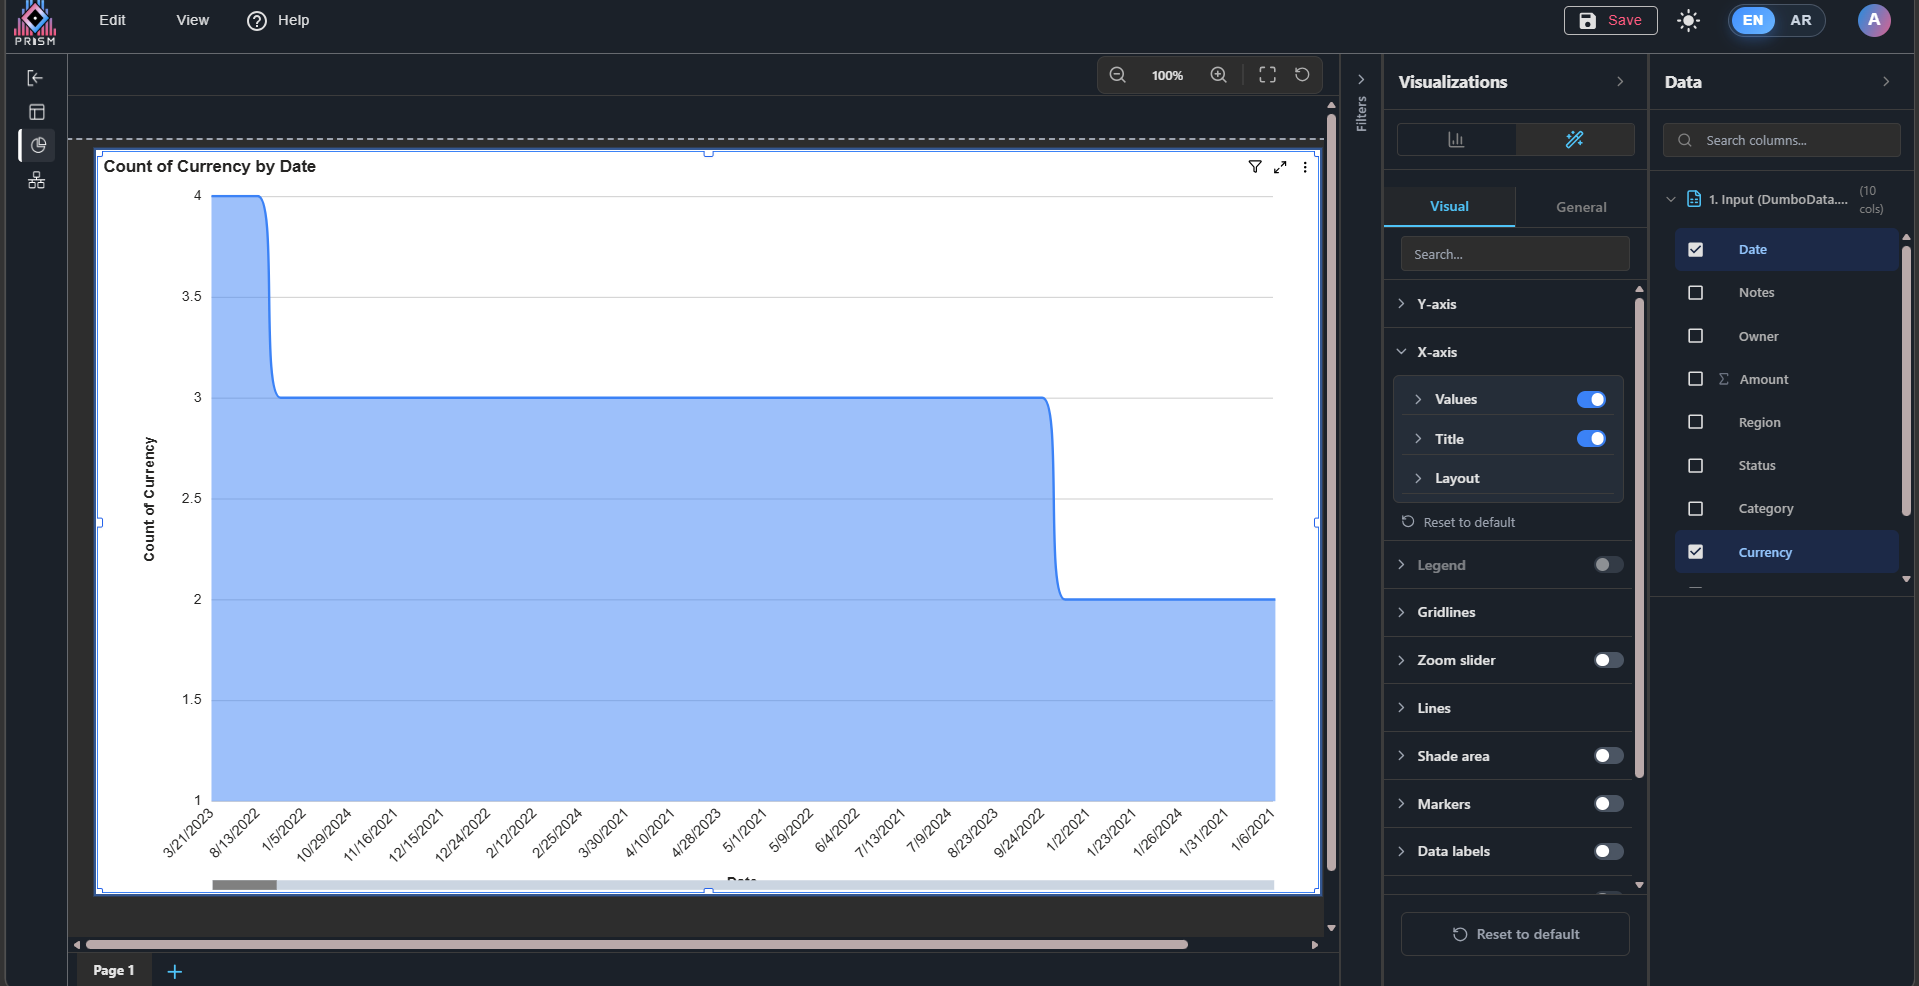This screenshot has height=986, width=1919.
Task: Enable the Zoom slider toggle
Action: click(x=1608, y=660)
